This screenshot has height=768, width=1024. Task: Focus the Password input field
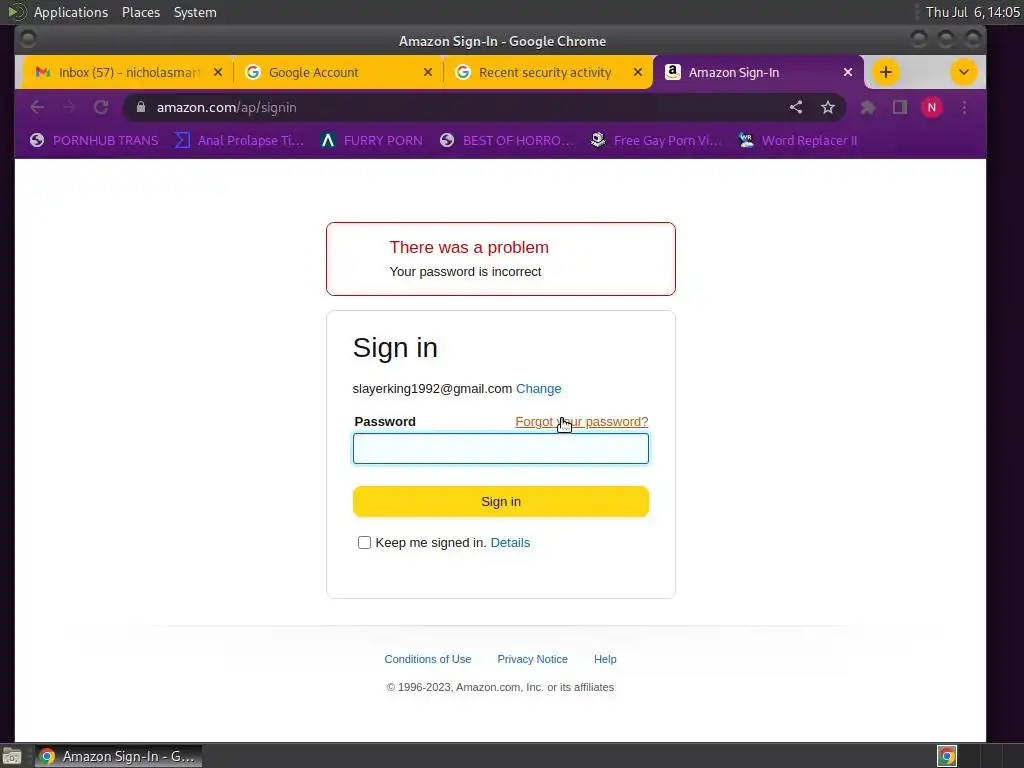(x=501, y=449)
